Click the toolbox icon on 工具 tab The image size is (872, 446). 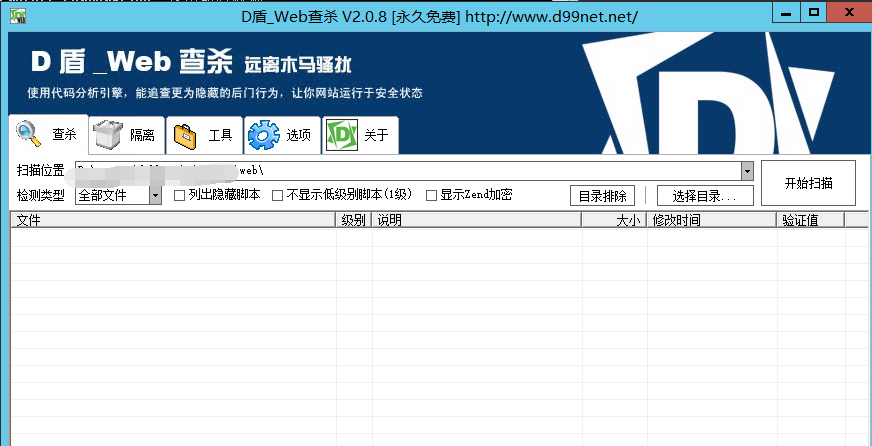(184, 135)
